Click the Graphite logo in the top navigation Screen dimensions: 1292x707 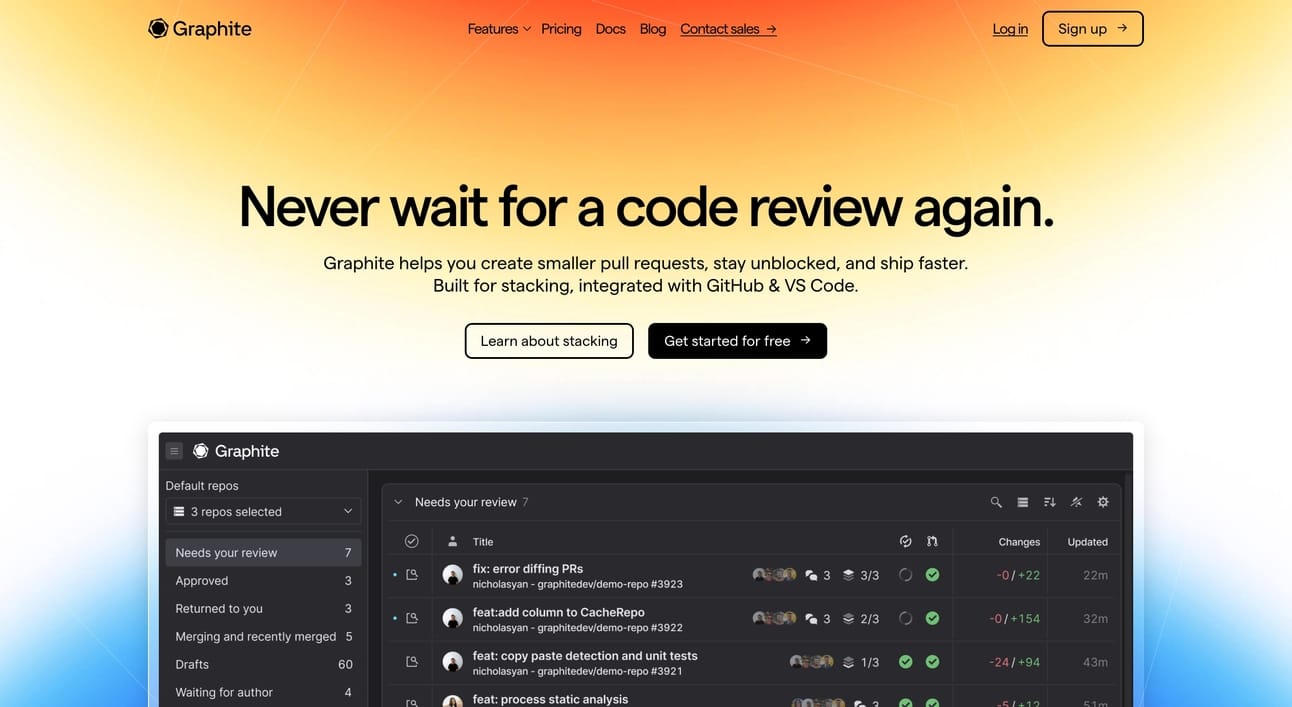[200, 29]
